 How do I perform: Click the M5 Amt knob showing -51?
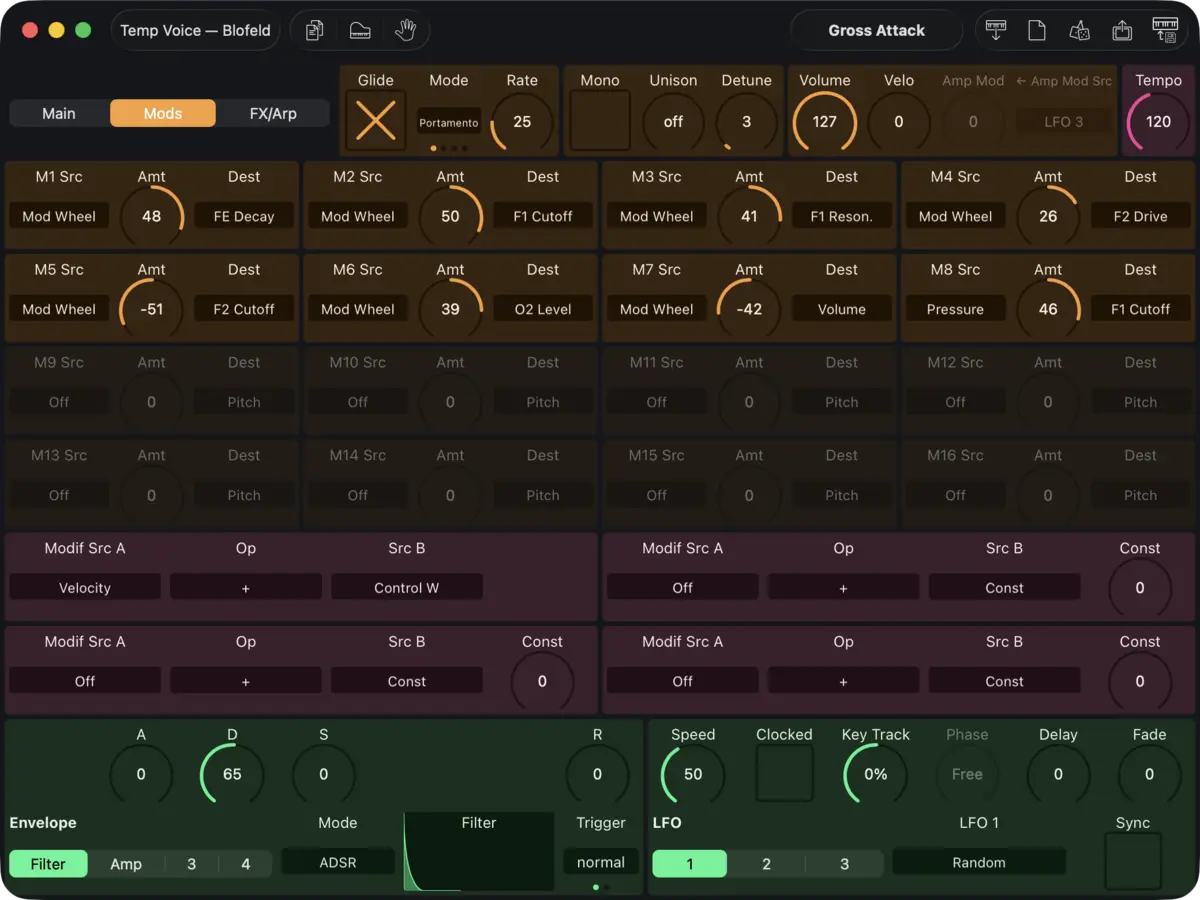click(x=152, y=309)
